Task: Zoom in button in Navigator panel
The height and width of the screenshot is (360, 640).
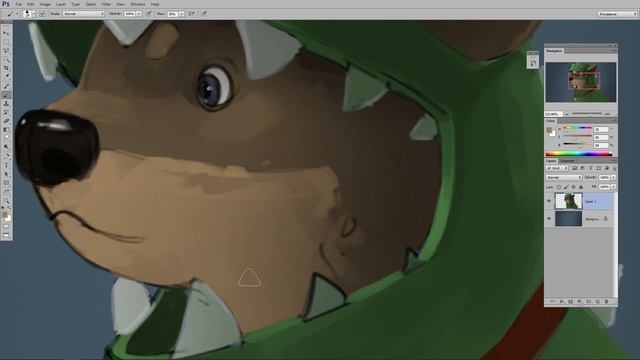Action: point(607,114)
